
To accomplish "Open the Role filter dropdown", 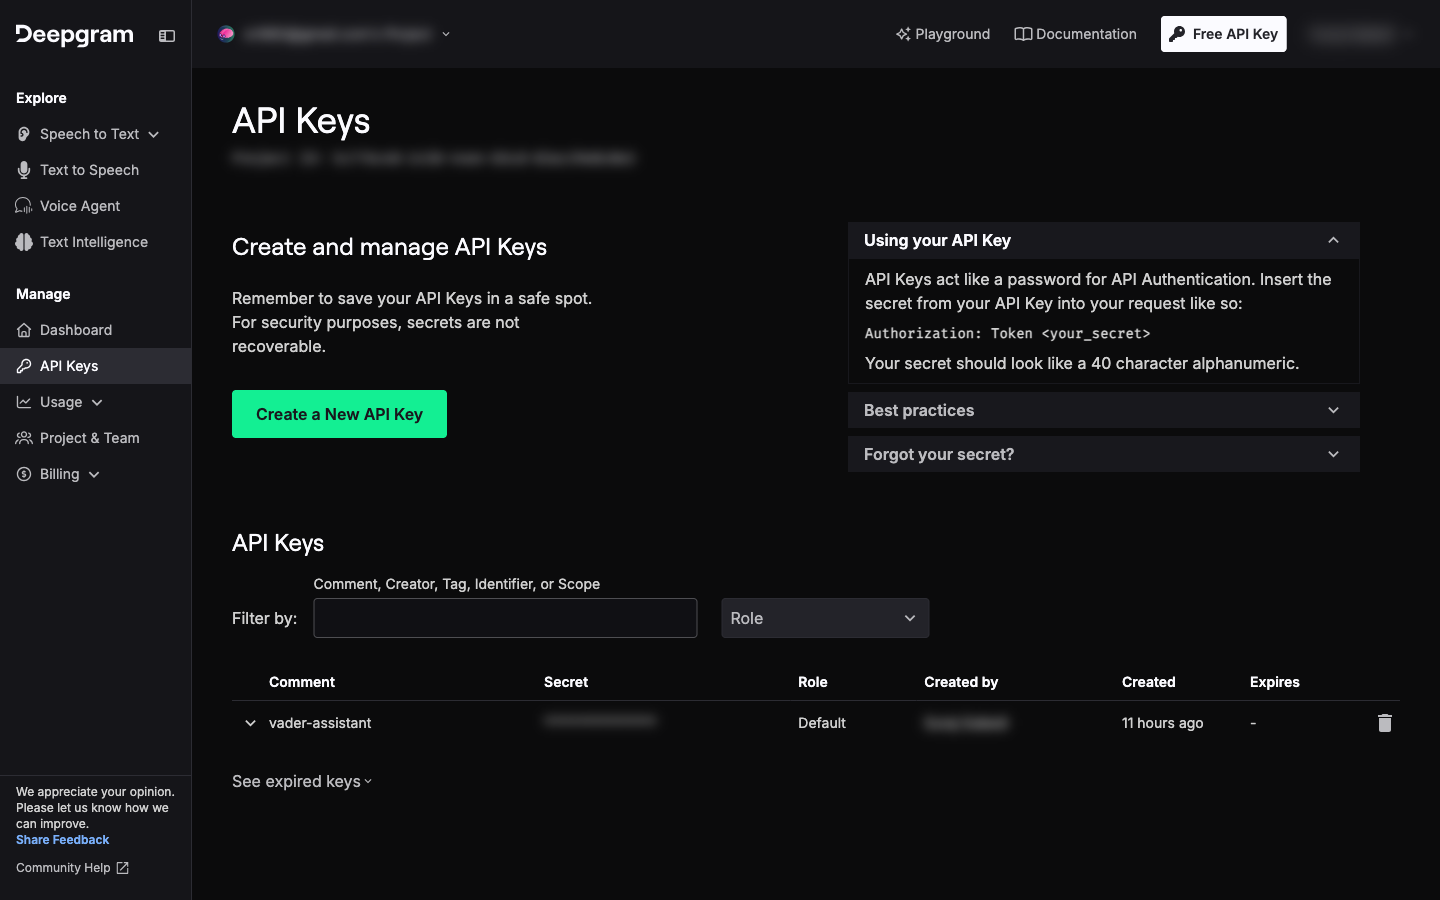I will coord(825,618).
